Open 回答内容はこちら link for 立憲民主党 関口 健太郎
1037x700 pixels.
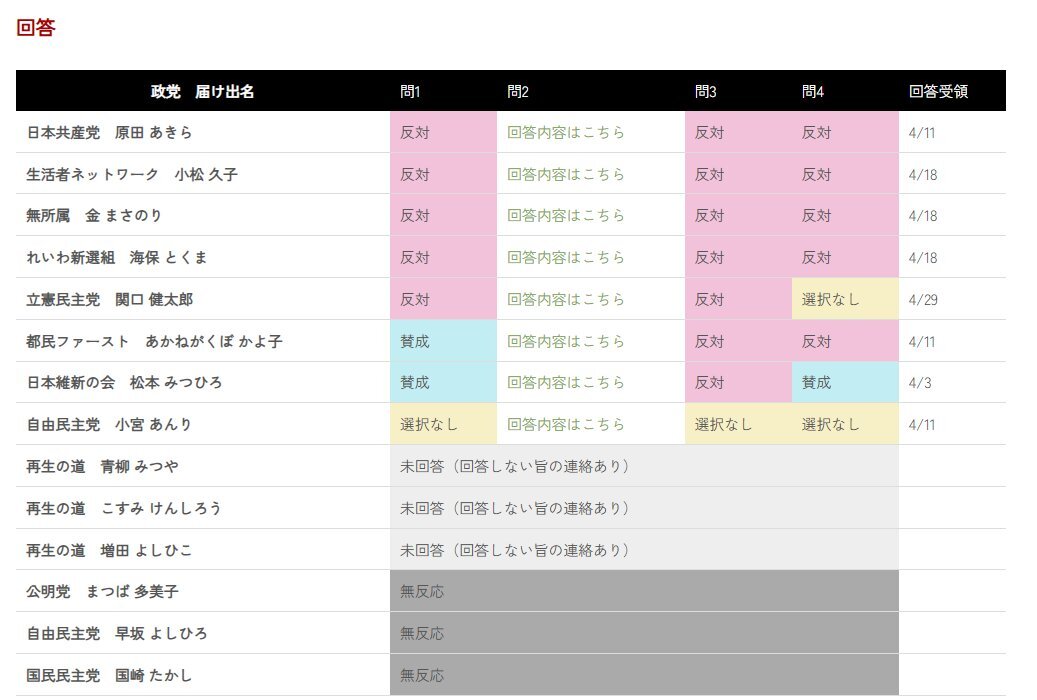[x=565, y=299]
